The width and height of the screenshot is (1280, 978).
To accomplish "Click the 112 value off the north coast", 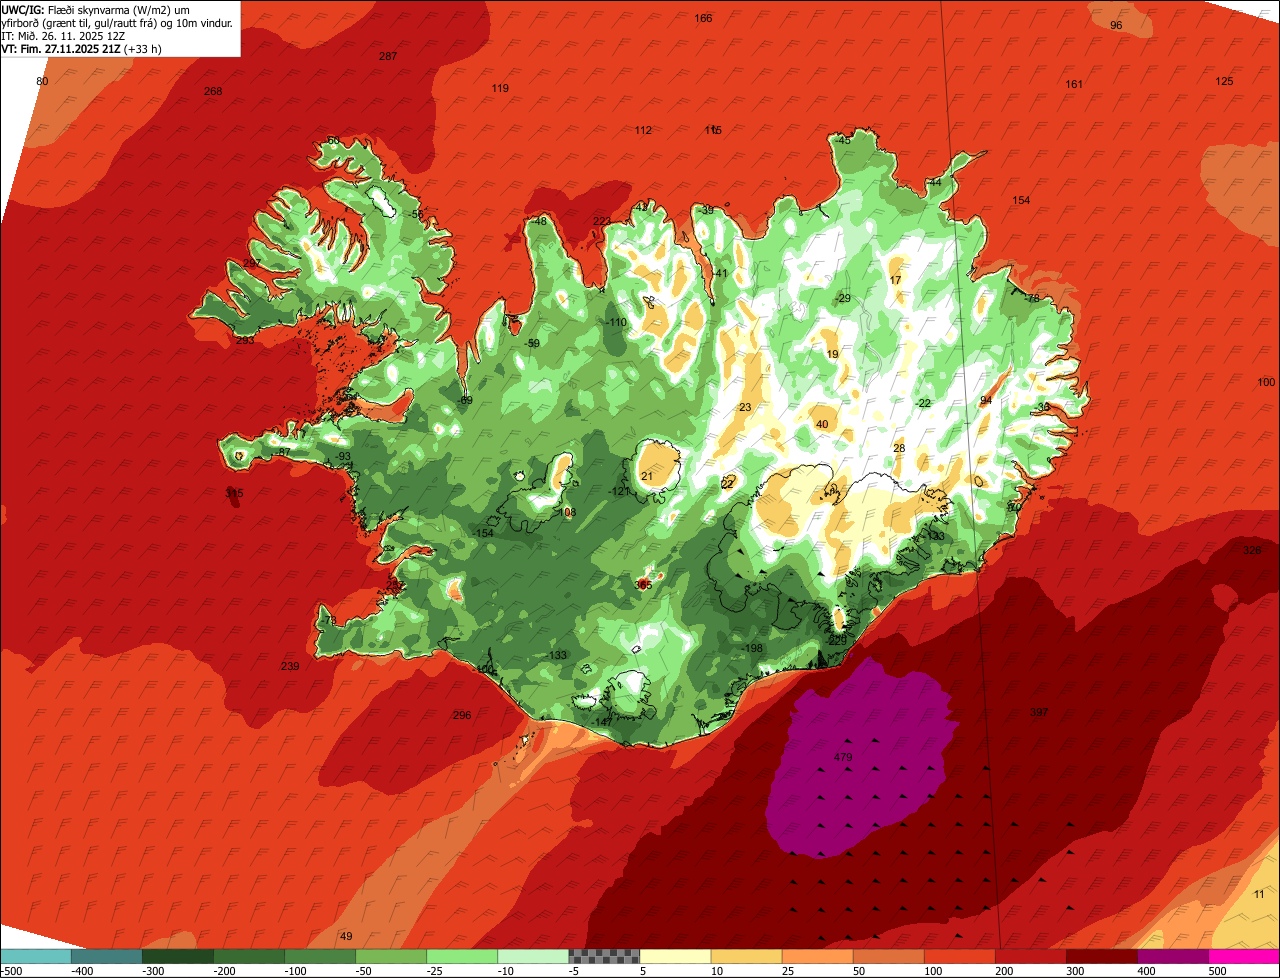I will pyautogui.click(x=643, y=130).
